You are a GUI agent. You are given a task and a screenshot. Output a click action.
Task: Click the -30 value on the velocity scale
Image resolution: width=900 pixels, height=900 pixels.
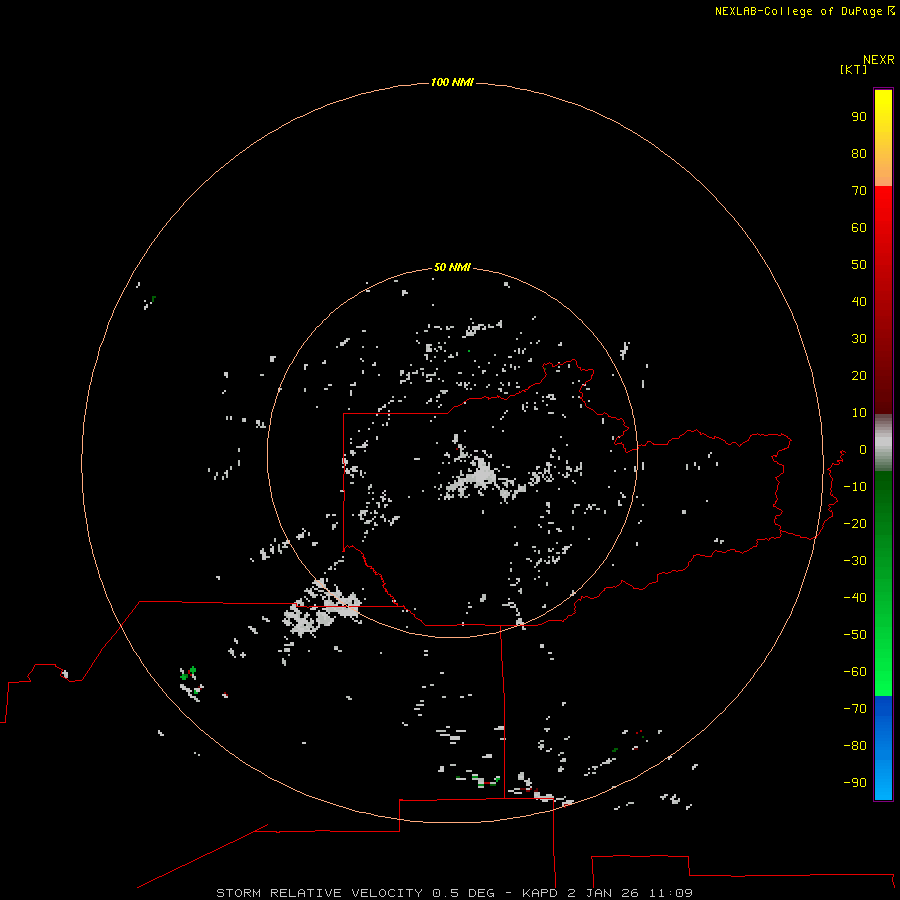coord(855,561)
